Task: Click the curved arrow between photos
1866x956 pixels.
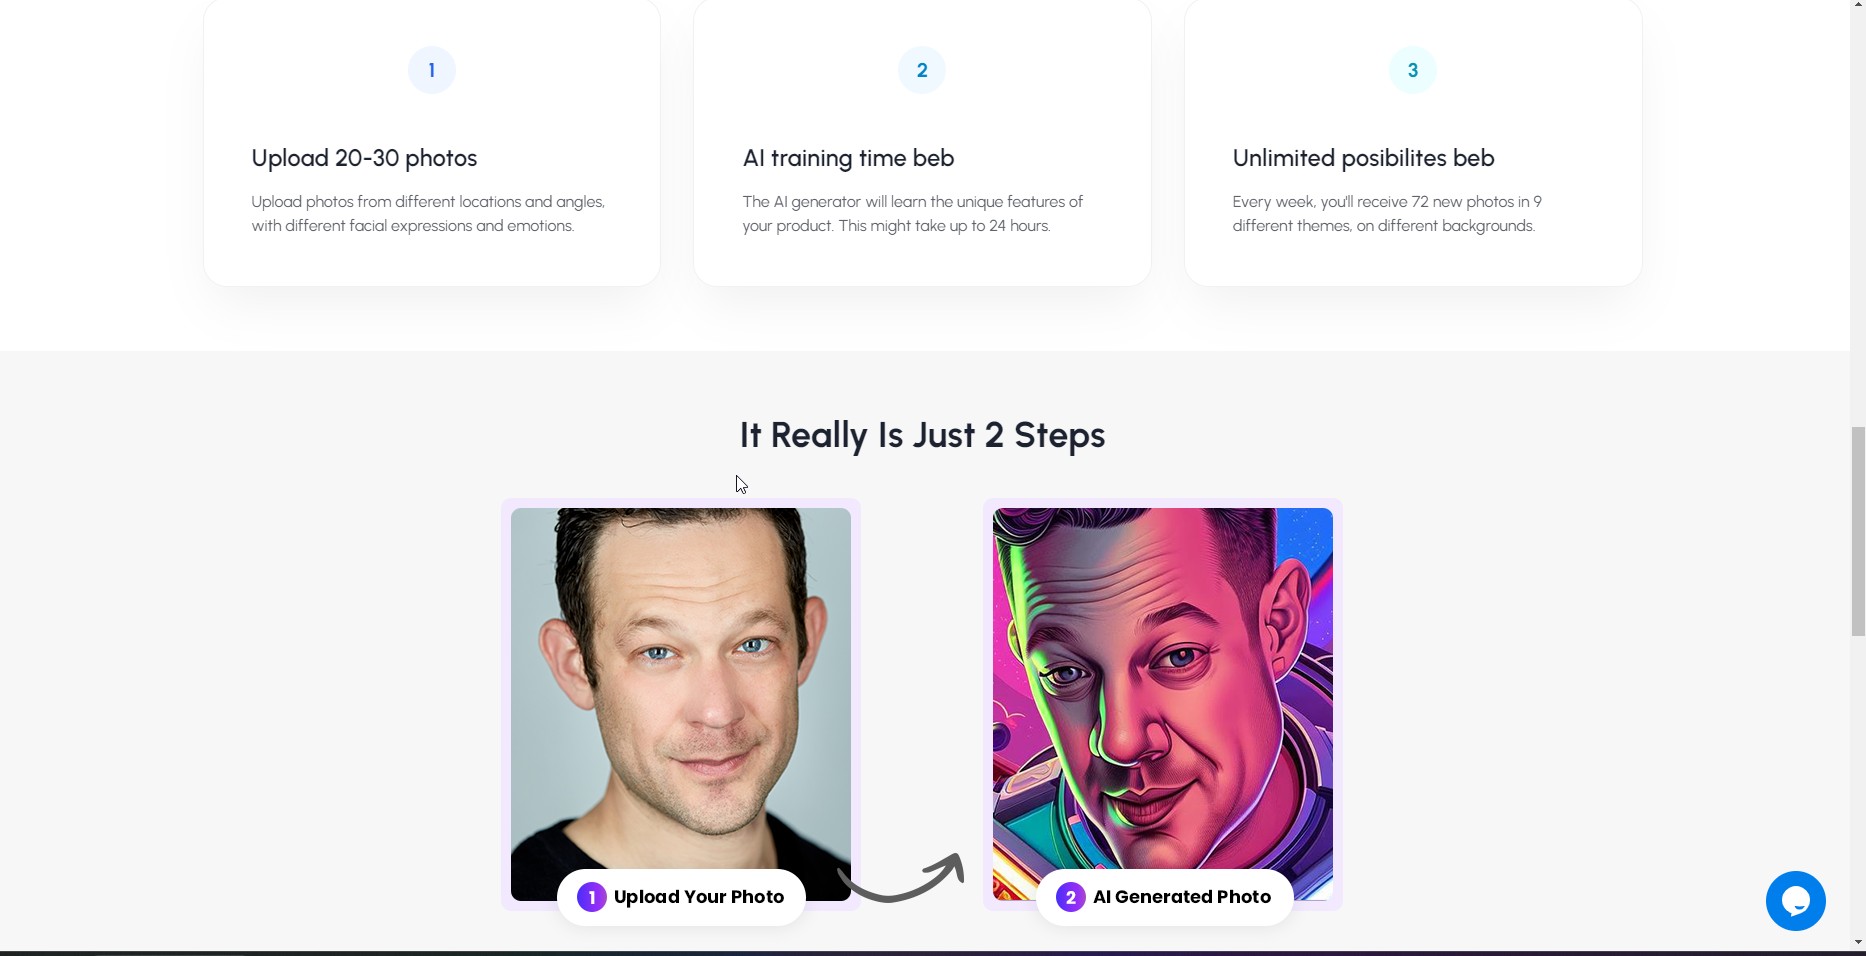Action: pyautogui.click(x=902, y=879)
